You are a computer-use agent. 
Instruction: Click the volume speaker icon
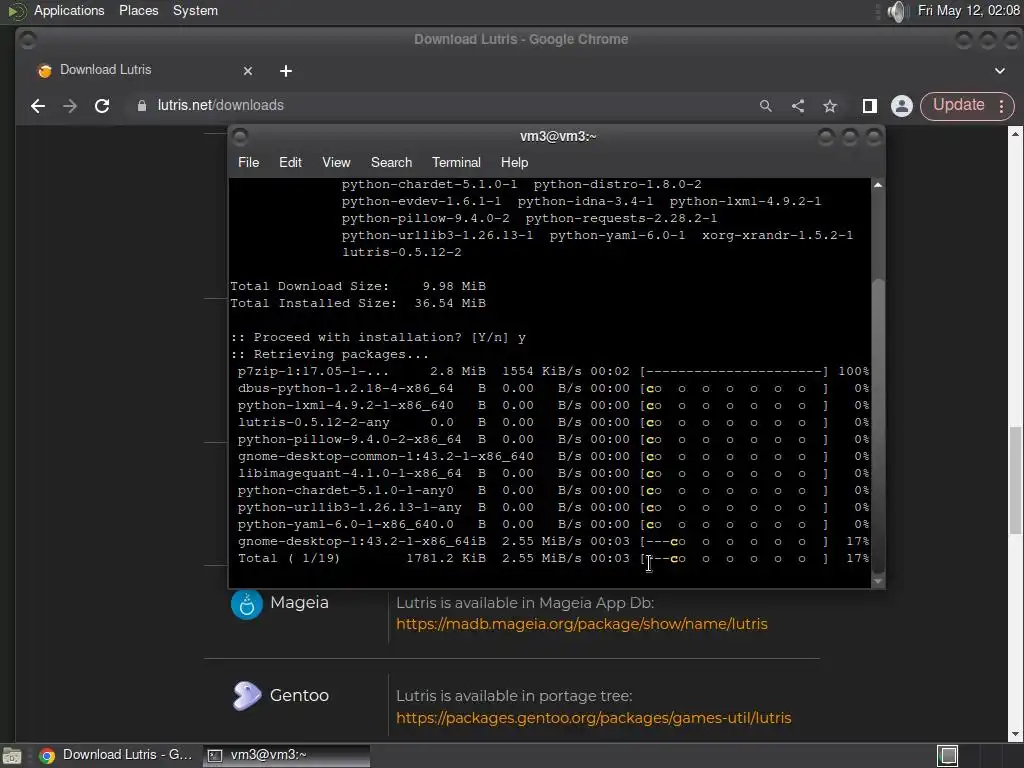[898, 11]
